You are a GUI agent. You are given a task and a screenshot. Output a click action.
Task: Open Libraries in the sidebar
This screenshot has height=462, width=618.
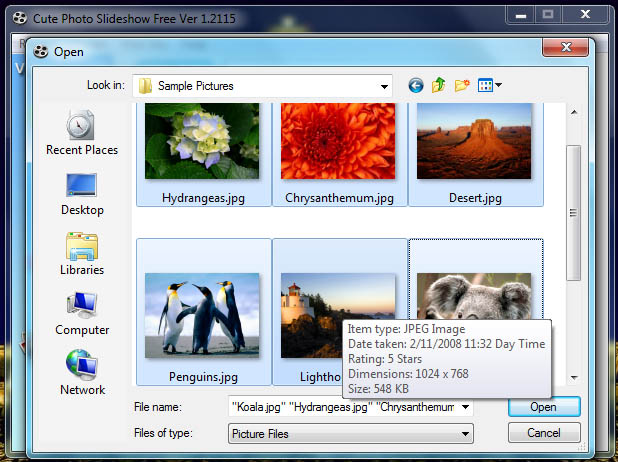[82, 254]
